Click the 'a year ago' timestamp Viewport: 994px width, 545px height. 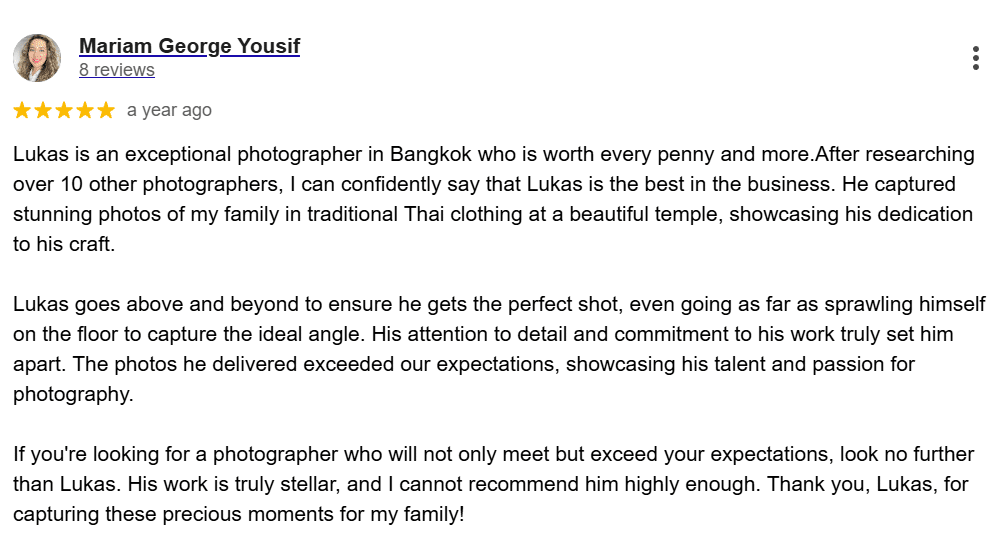coord(169,110)
